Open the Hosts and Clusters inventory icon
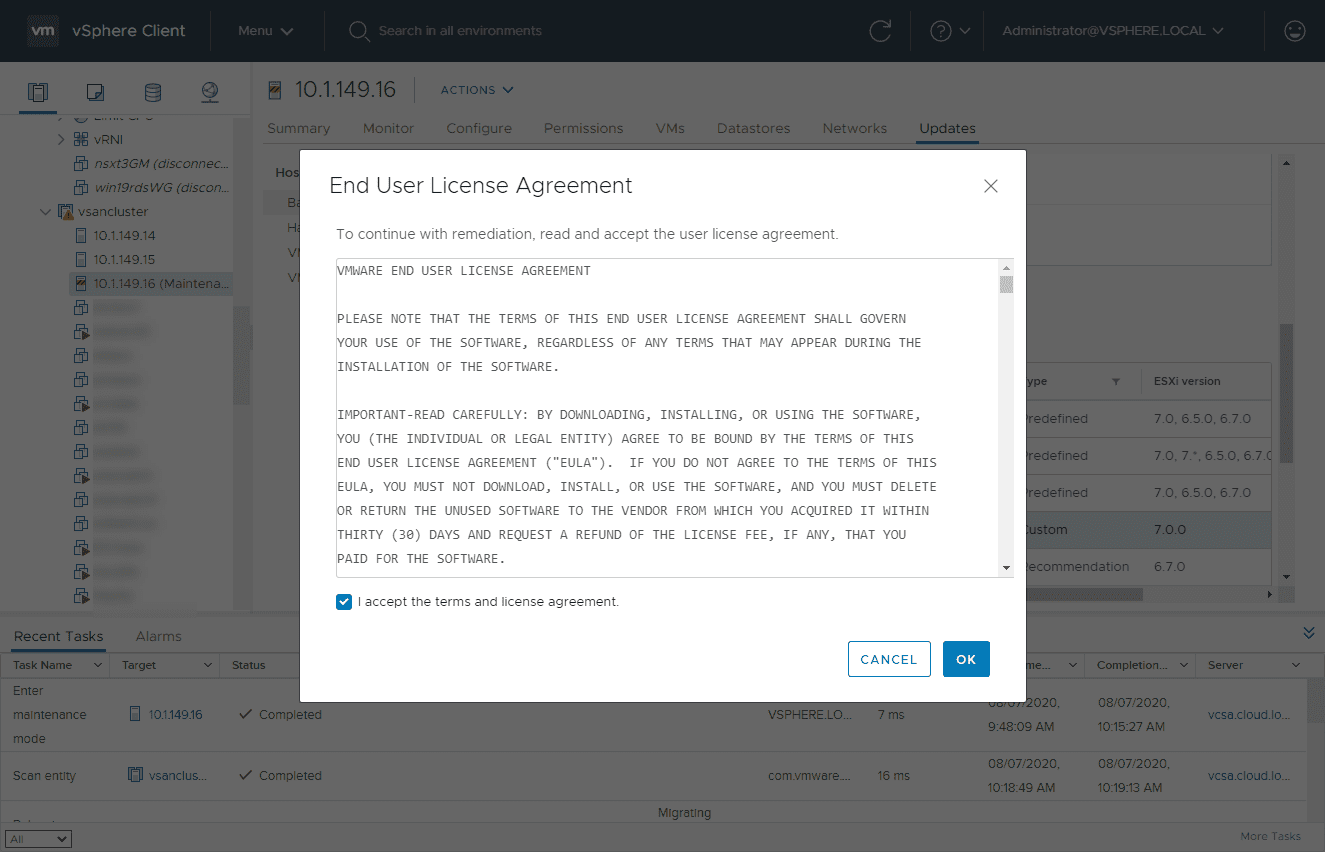Screen dimensions: 1325x852 tap(37, 91)
